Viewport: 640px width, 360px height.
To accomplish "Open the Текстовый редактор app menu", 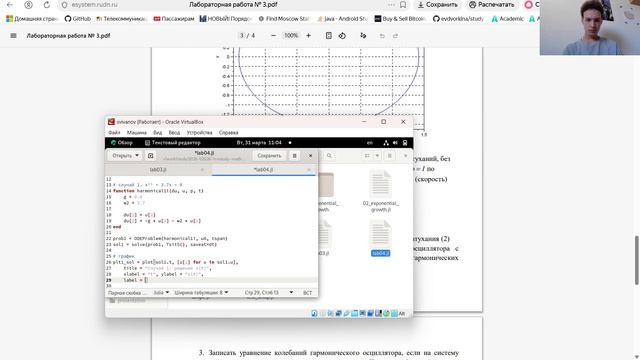I will [173, 143].
